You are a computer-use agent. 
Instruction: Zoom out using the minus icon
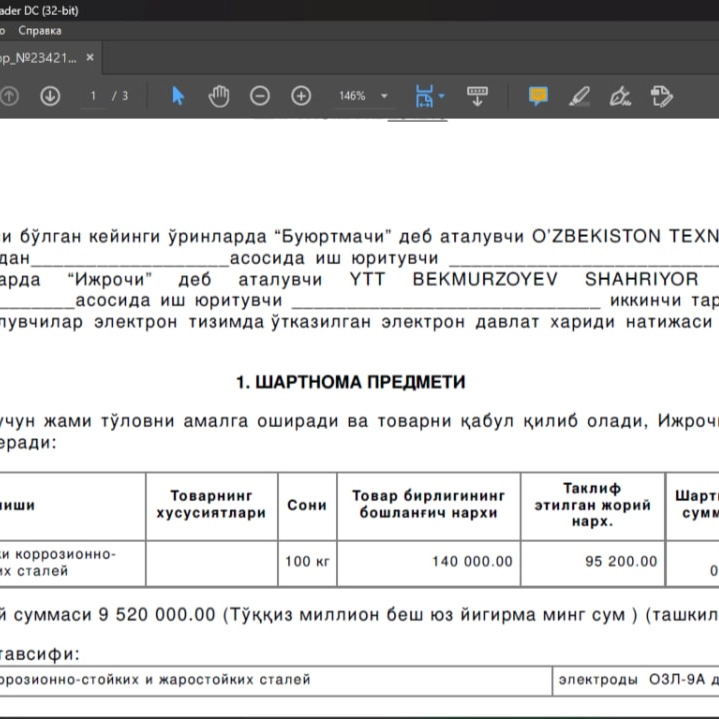(260, 96)
